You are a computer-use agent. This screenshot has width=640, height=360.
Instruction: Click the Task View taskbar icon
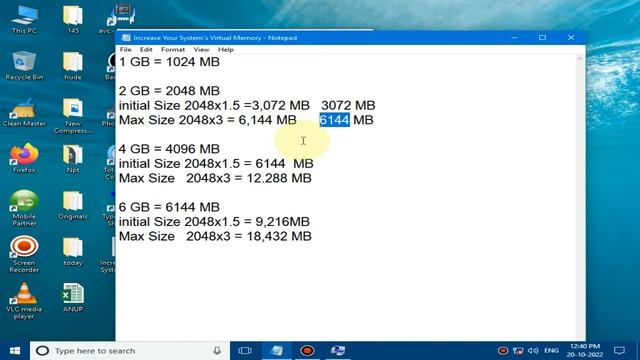pos(245,351)
